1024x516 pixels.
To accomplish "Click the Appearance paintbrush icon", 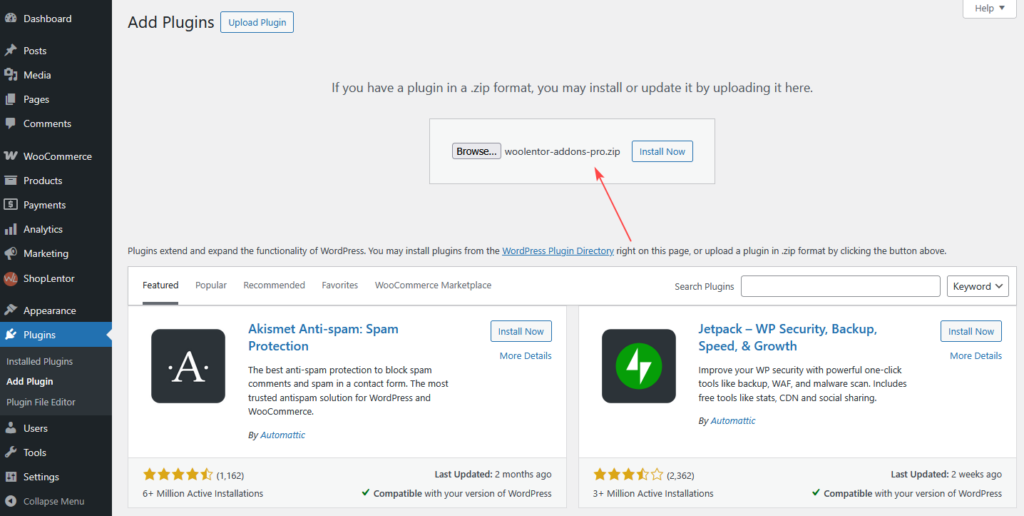I will pyautogui.click(x=11, y=310).
